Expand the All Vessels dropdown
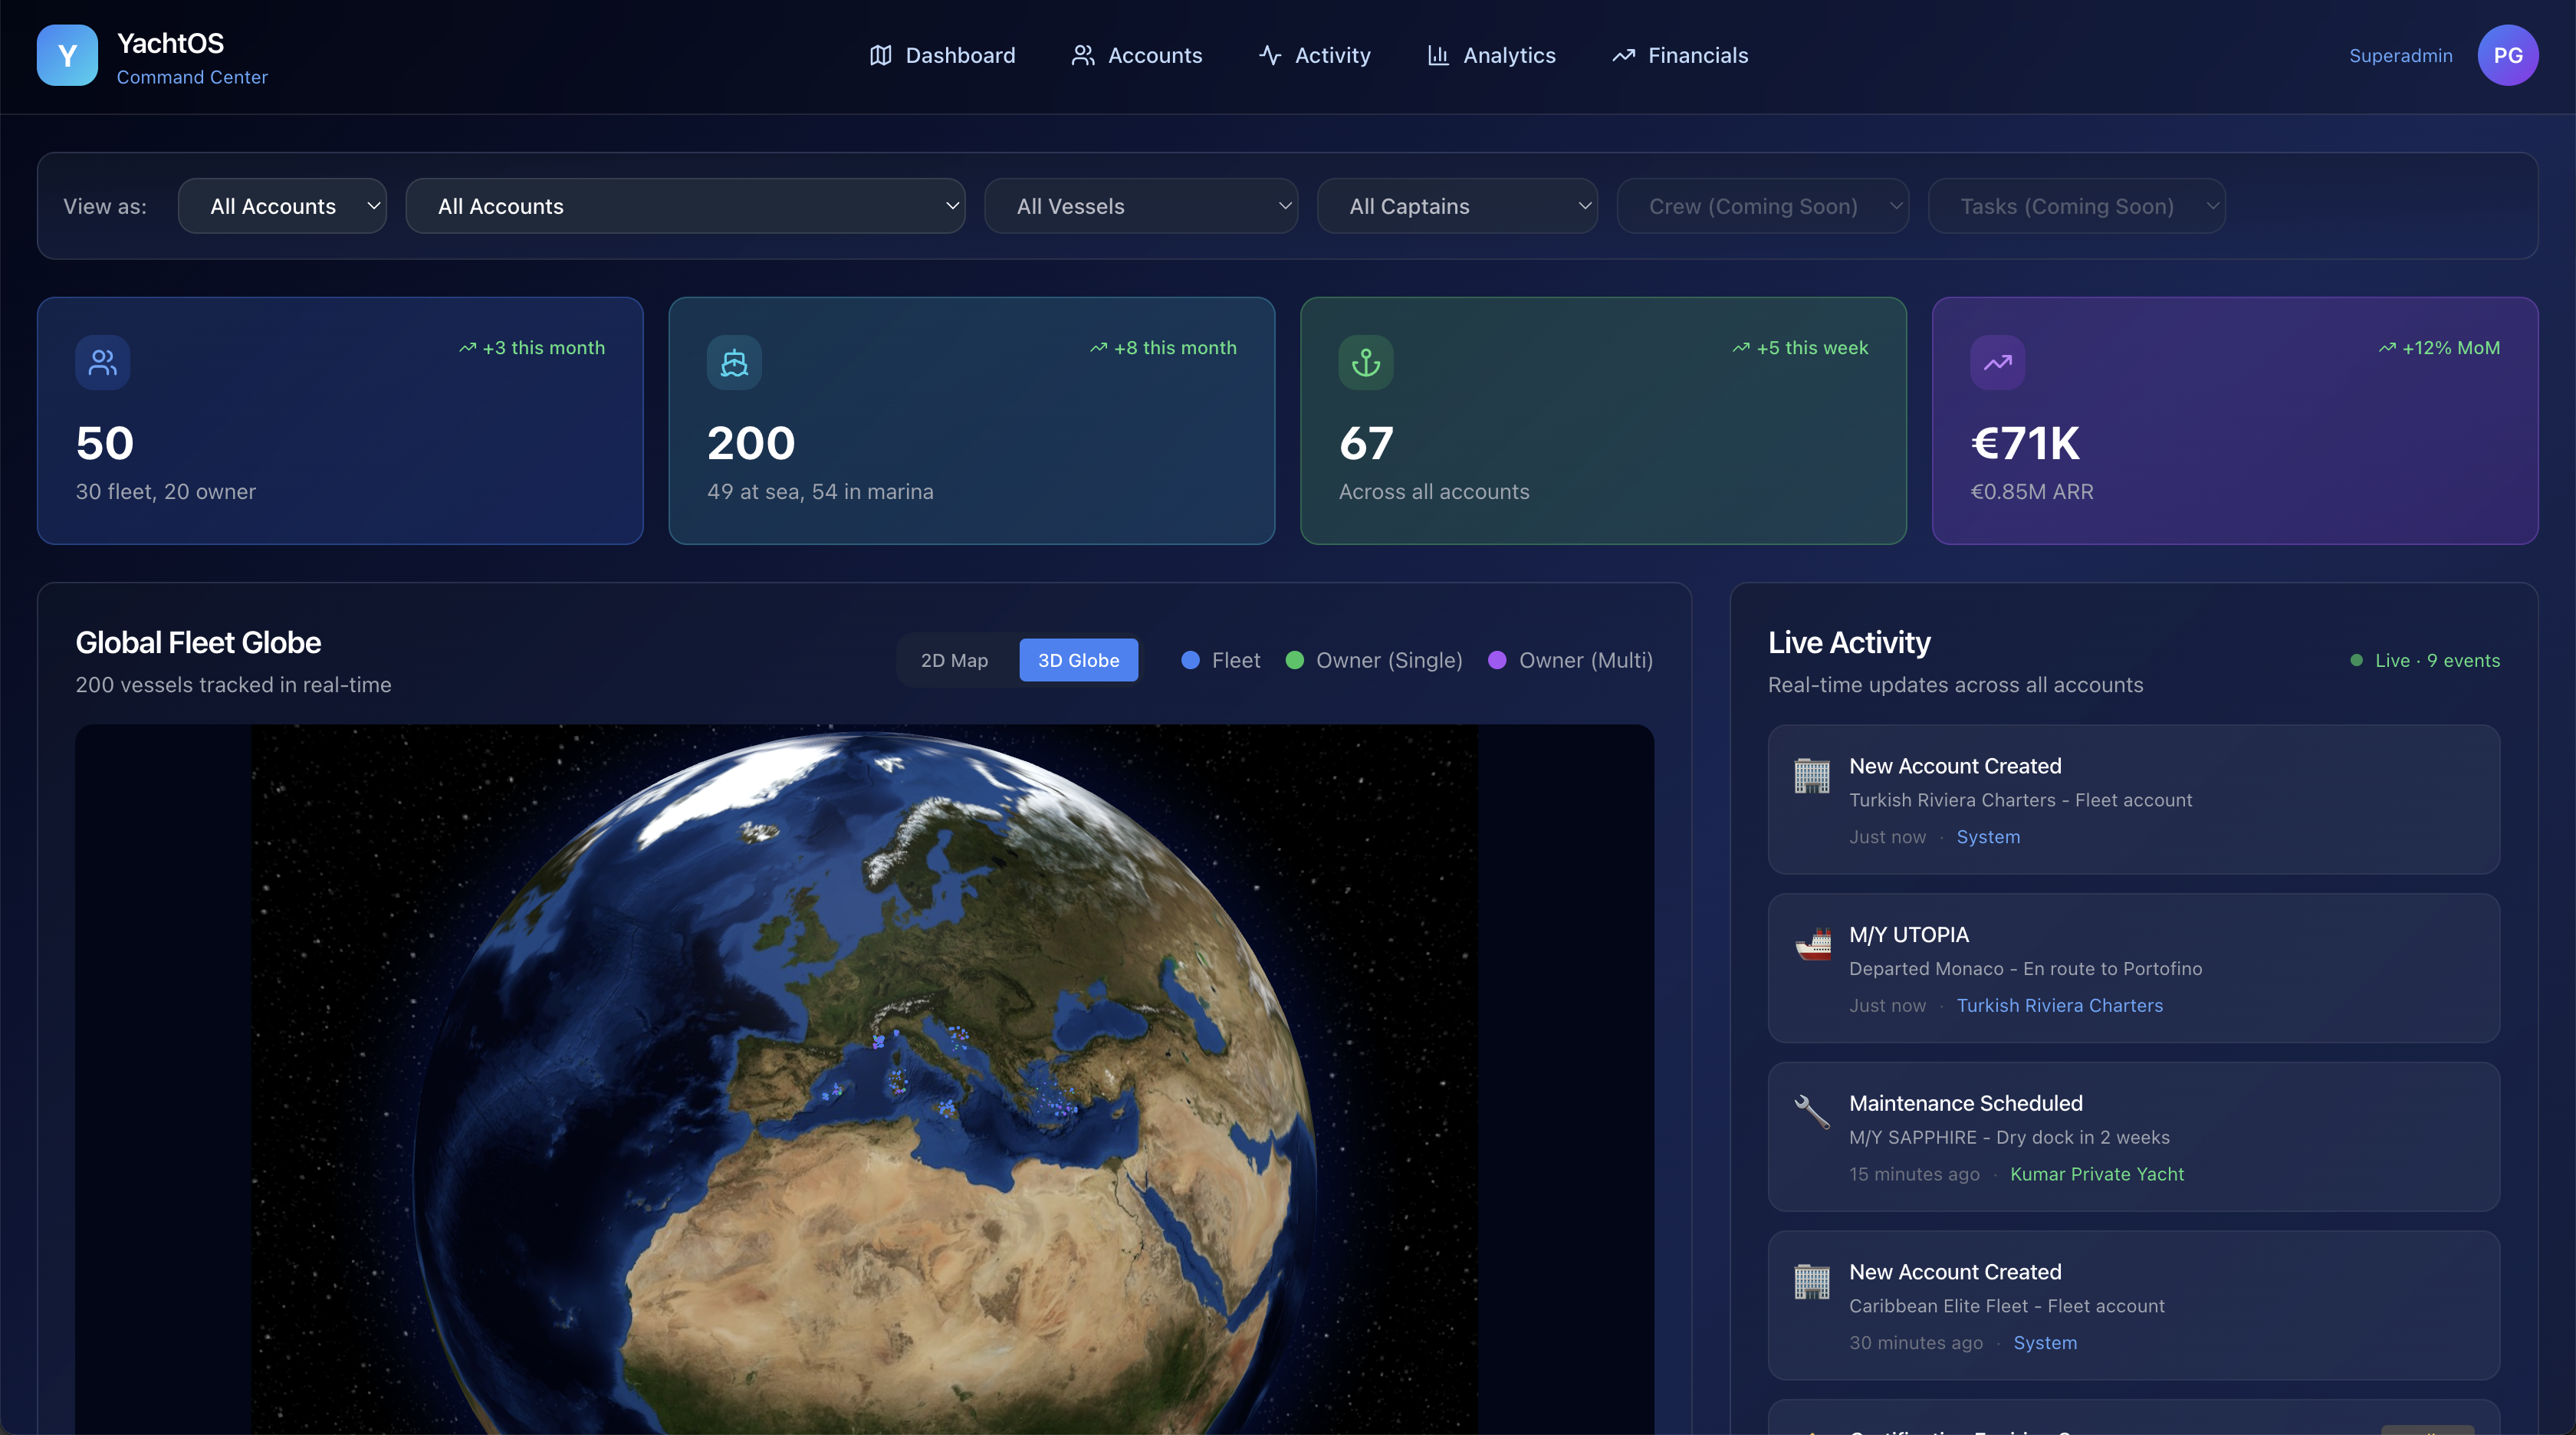 coord(1140,206)
